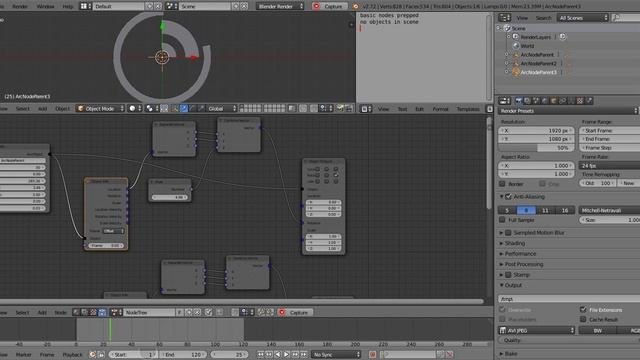Click the auto keyframe record icon in timeline
The width and height of the screenshot is (640, 360).
[372, 354]
